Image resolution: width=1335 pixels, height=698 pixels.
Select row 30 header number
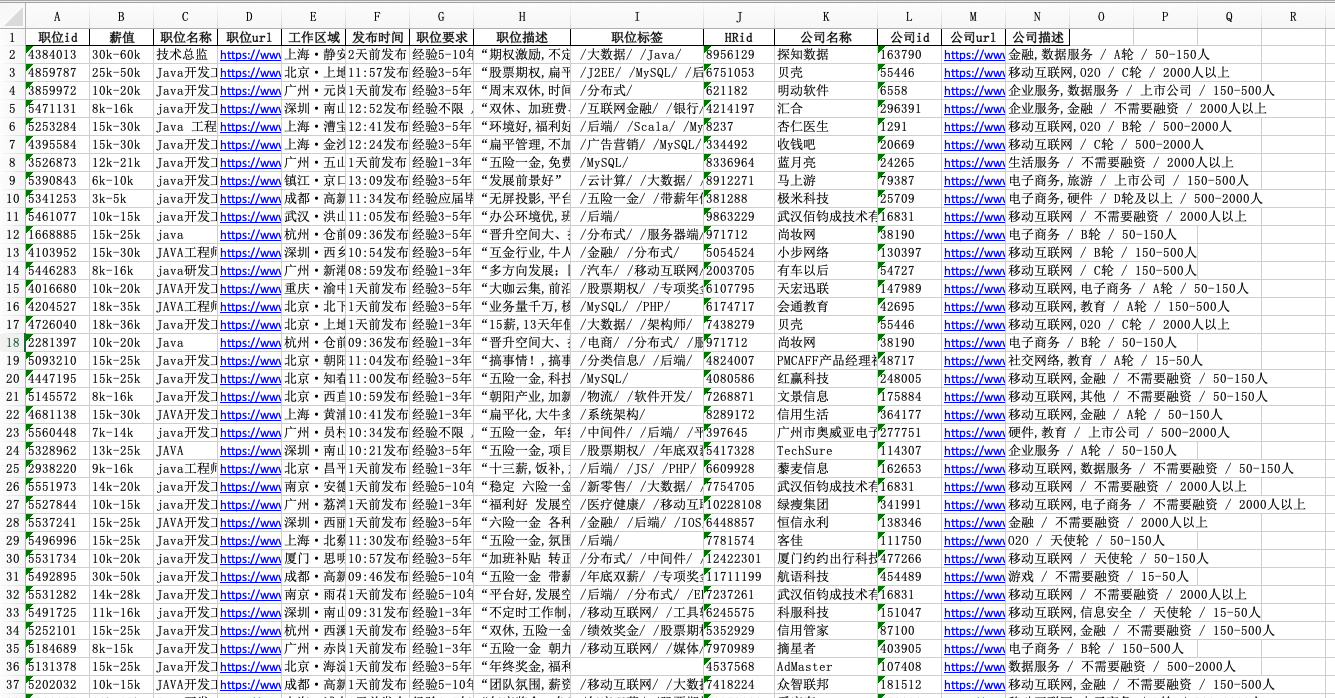pos(13,559)
